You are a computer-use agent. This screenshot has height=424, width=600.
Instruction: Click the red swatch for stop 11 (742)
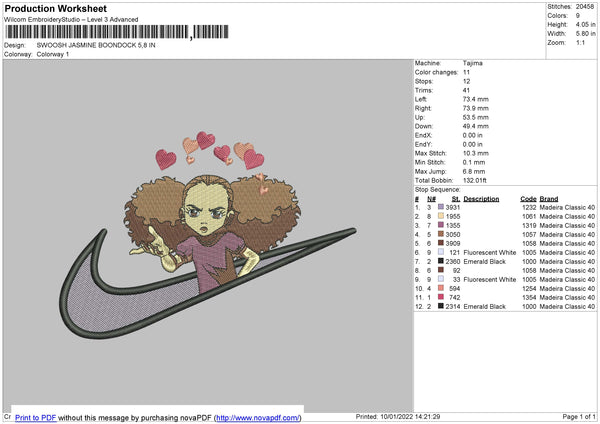click(x=441, y=297)
